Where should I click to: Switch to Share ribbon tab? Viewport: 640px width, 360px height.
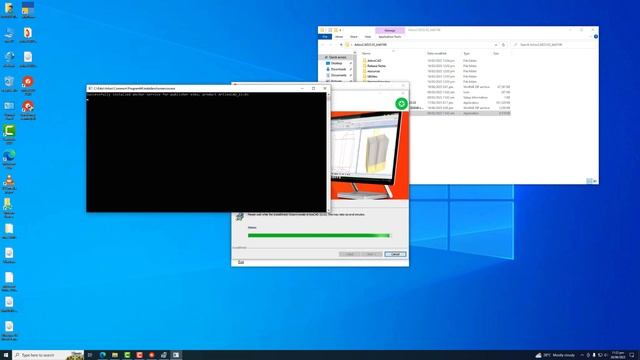click(353, 37)
